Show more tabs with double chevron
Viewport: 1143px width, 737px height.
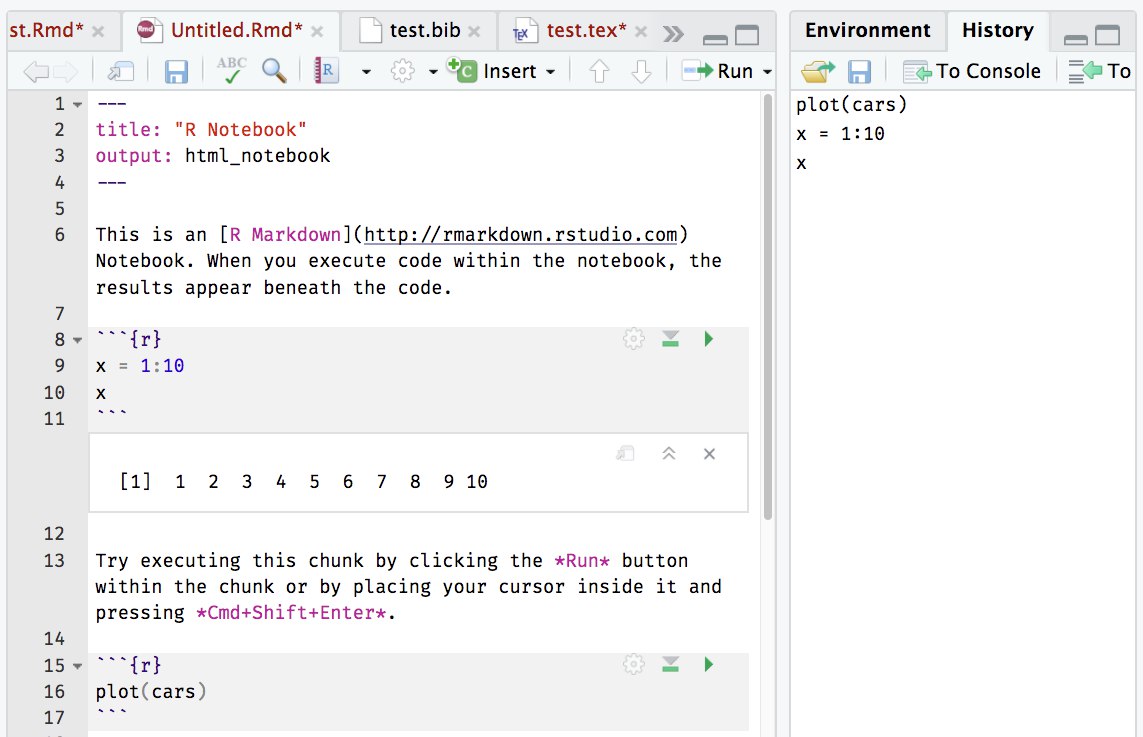674,34
